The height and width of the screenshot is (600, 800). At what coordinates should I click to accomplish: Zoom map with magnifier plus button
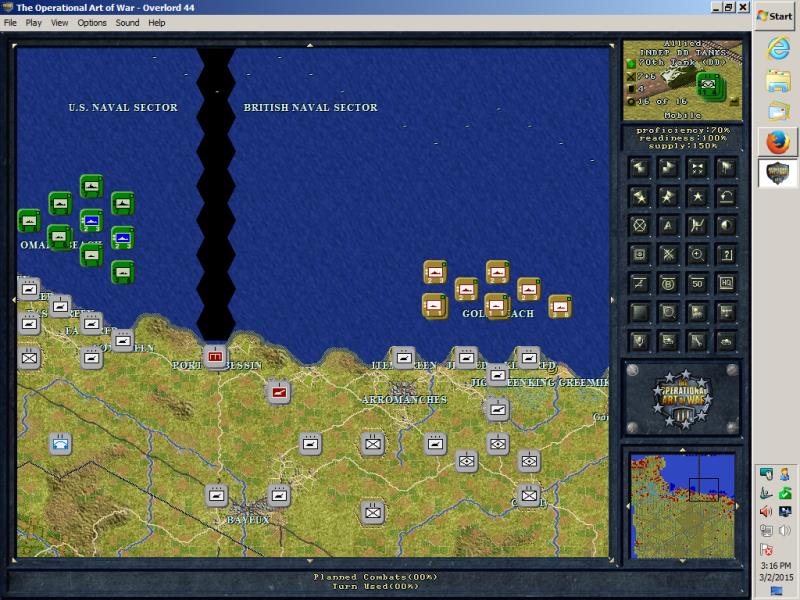pos(697,255)
